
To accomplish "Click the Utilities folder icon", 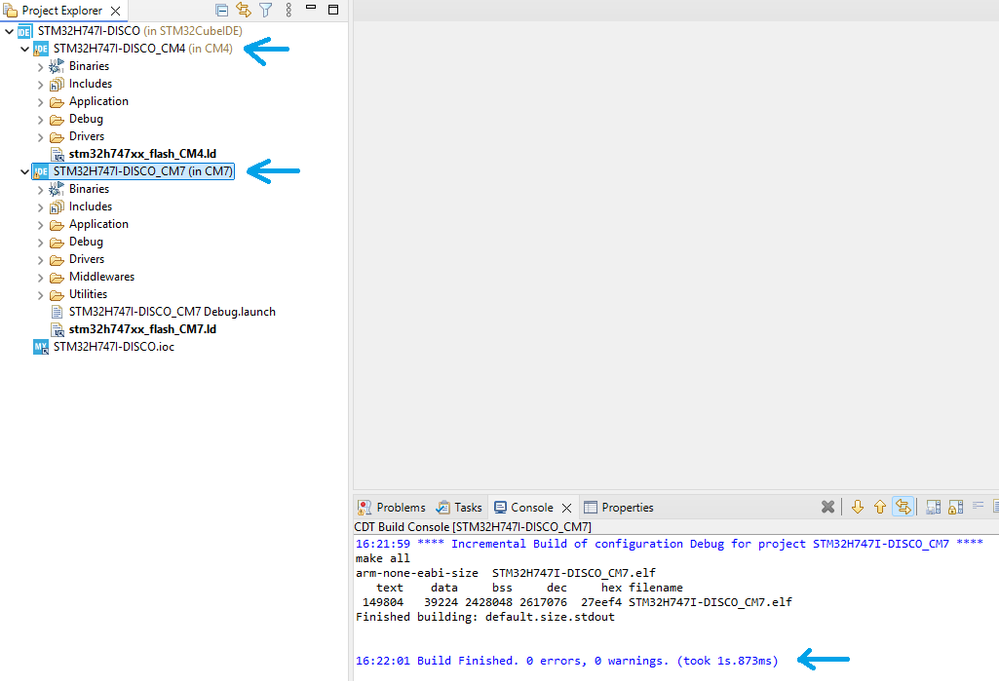I will (x=57, y=295).
